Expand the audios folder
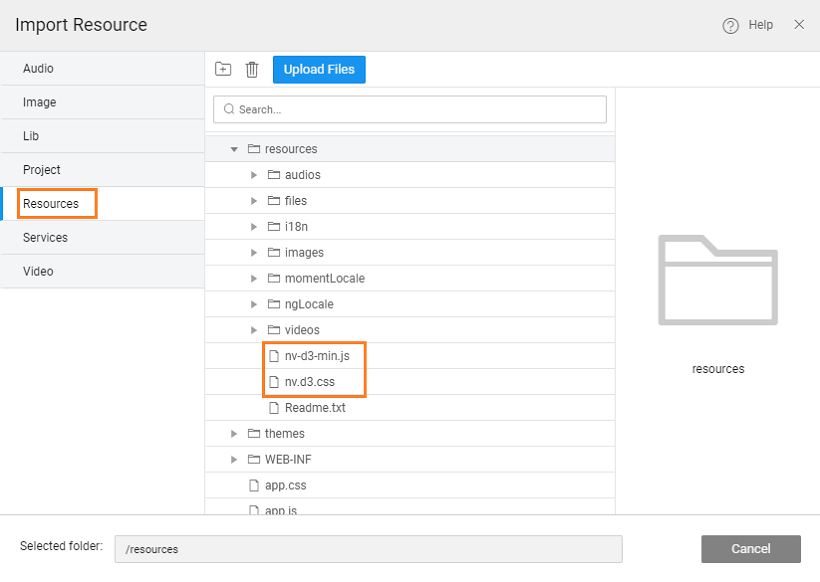820x582 pixels. (x=254, y=175)
